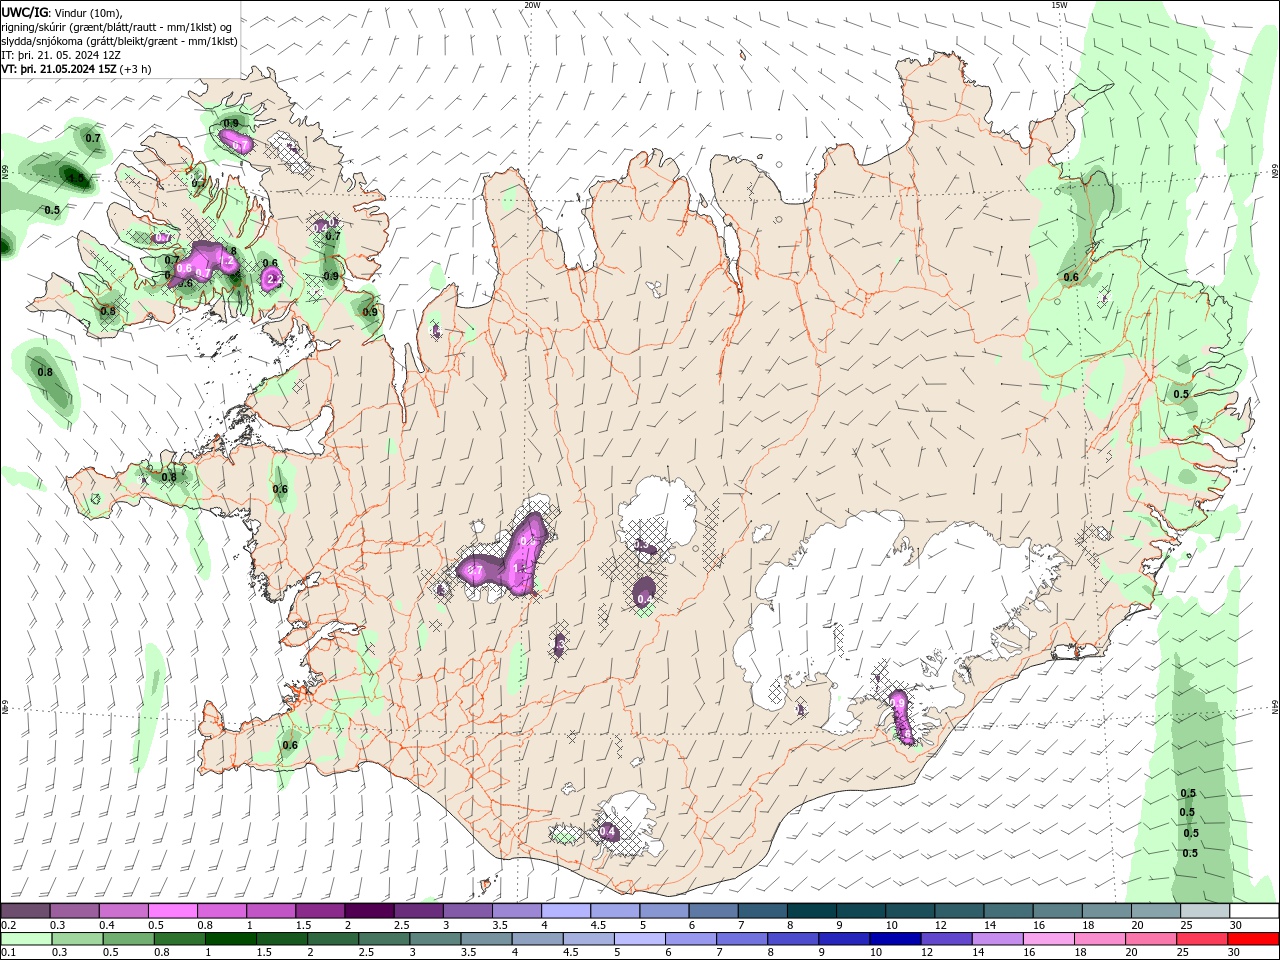Pick the 14 swatch in the upper legend row
Image resolution: width=1280 pixels, height=960 pixels.
point(1009,911)
